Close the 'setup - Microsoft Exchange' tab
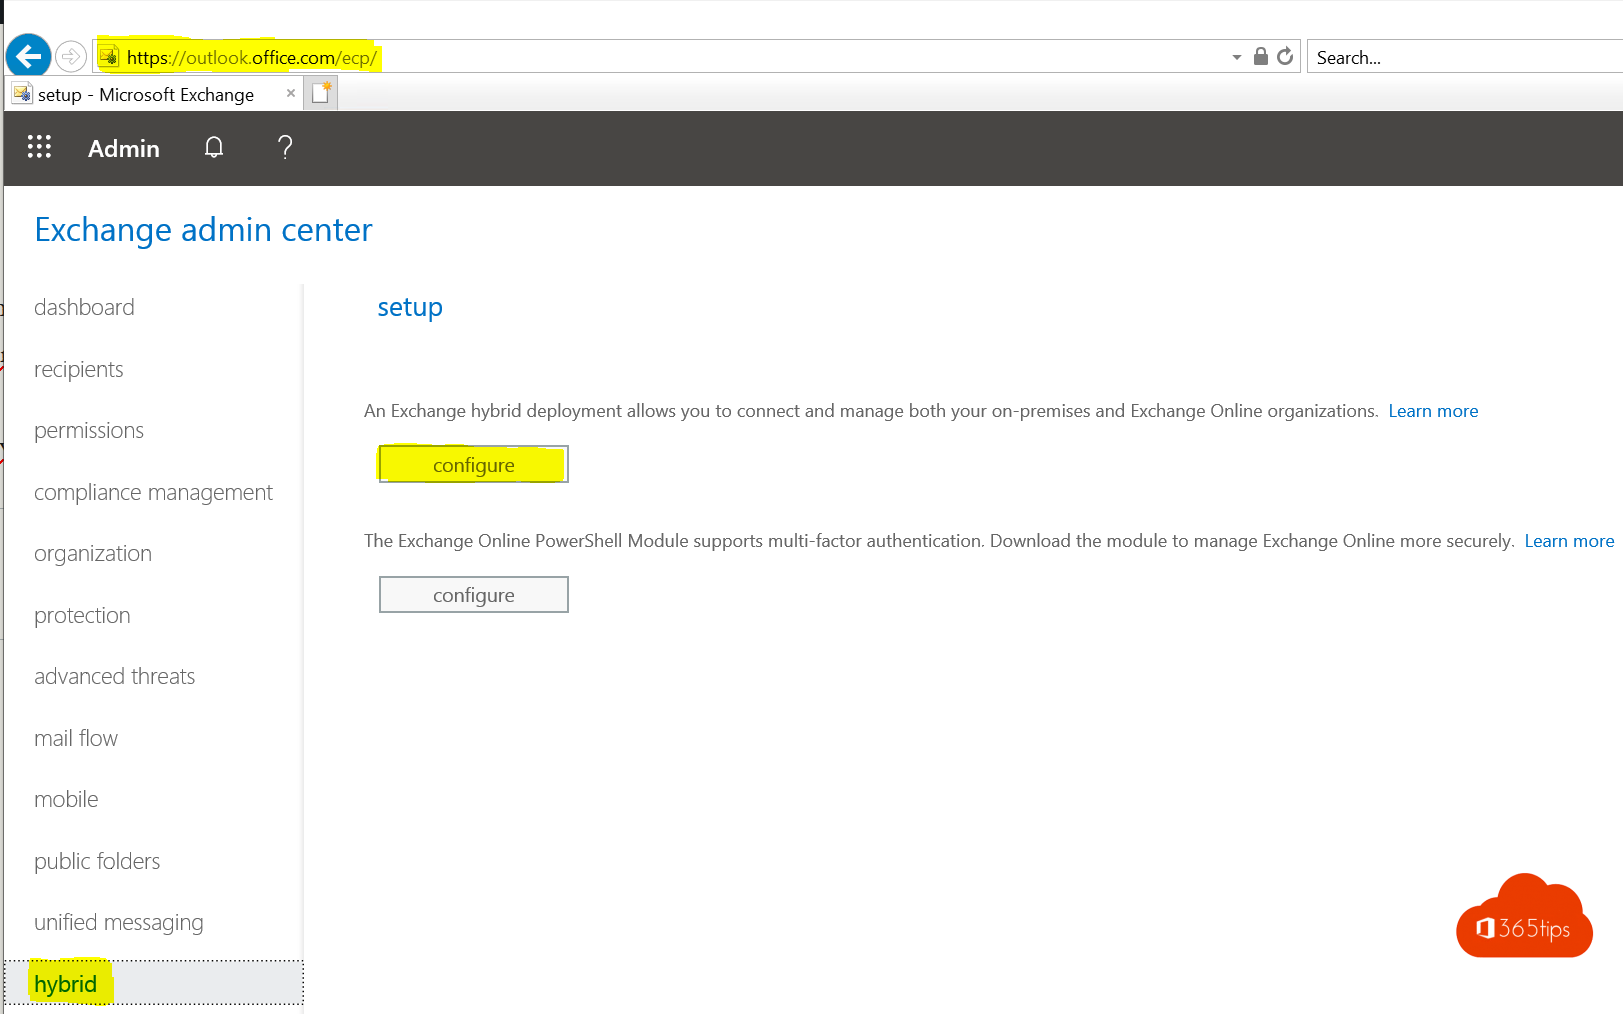This screenshot has height=1014, width=1623. (x=291, y=93)
